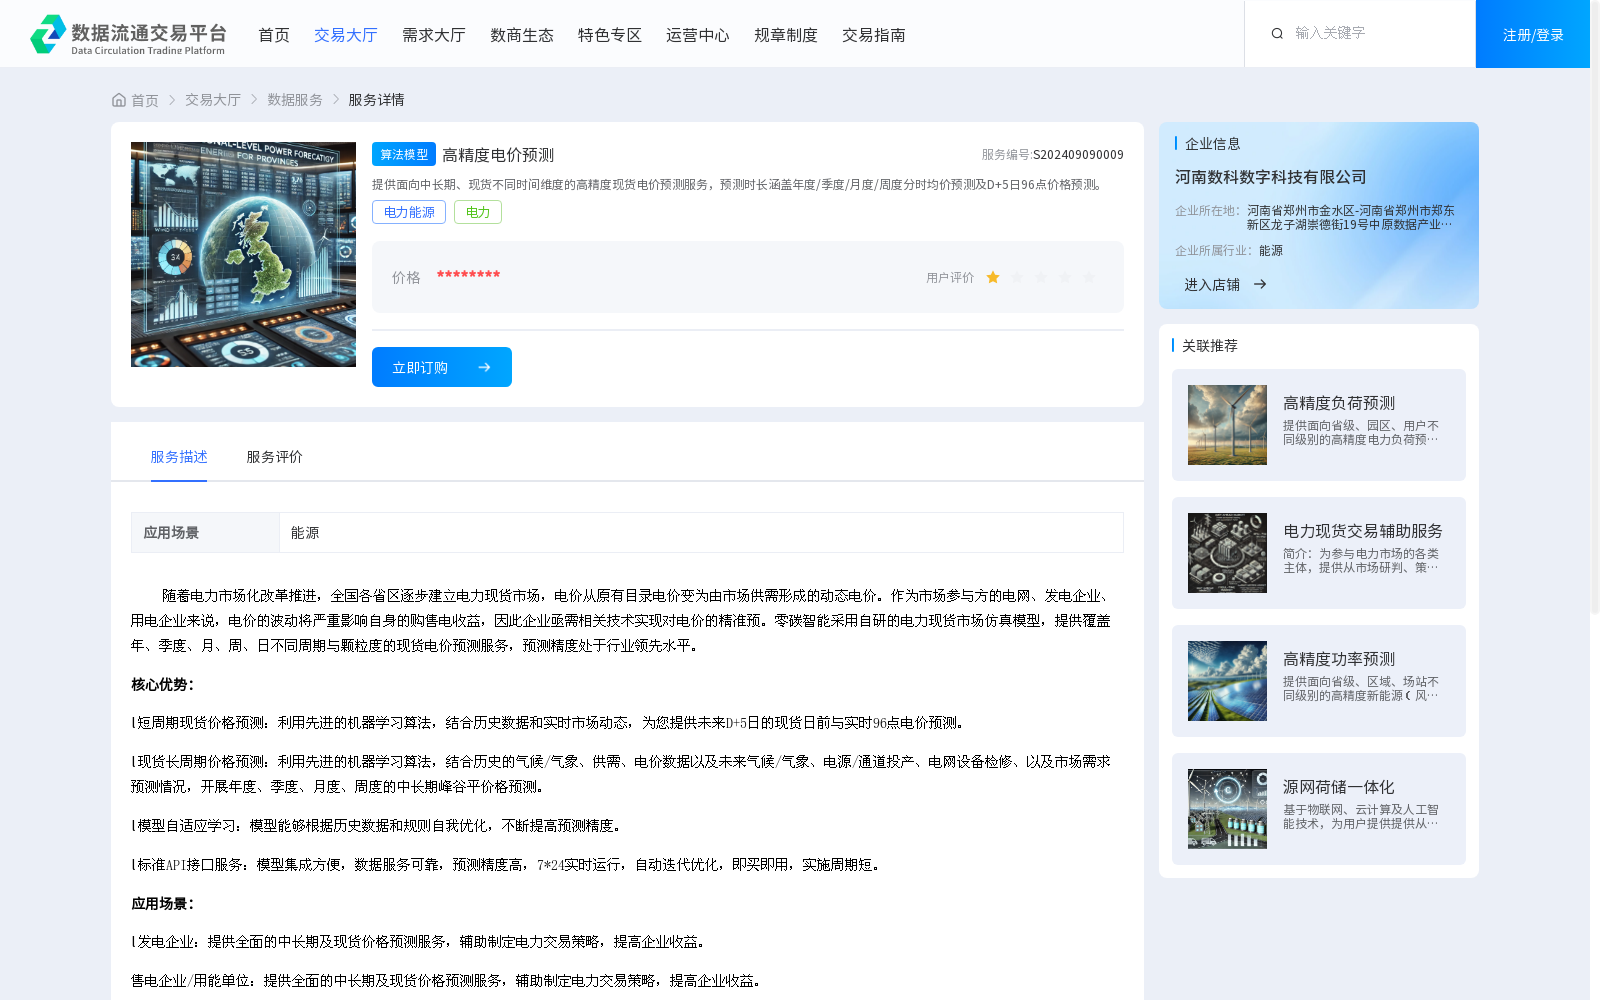This screenshot has height=1000, width=1600.
Task: Click the arrow next to 进入店铺
Action: click(1260, 284)
